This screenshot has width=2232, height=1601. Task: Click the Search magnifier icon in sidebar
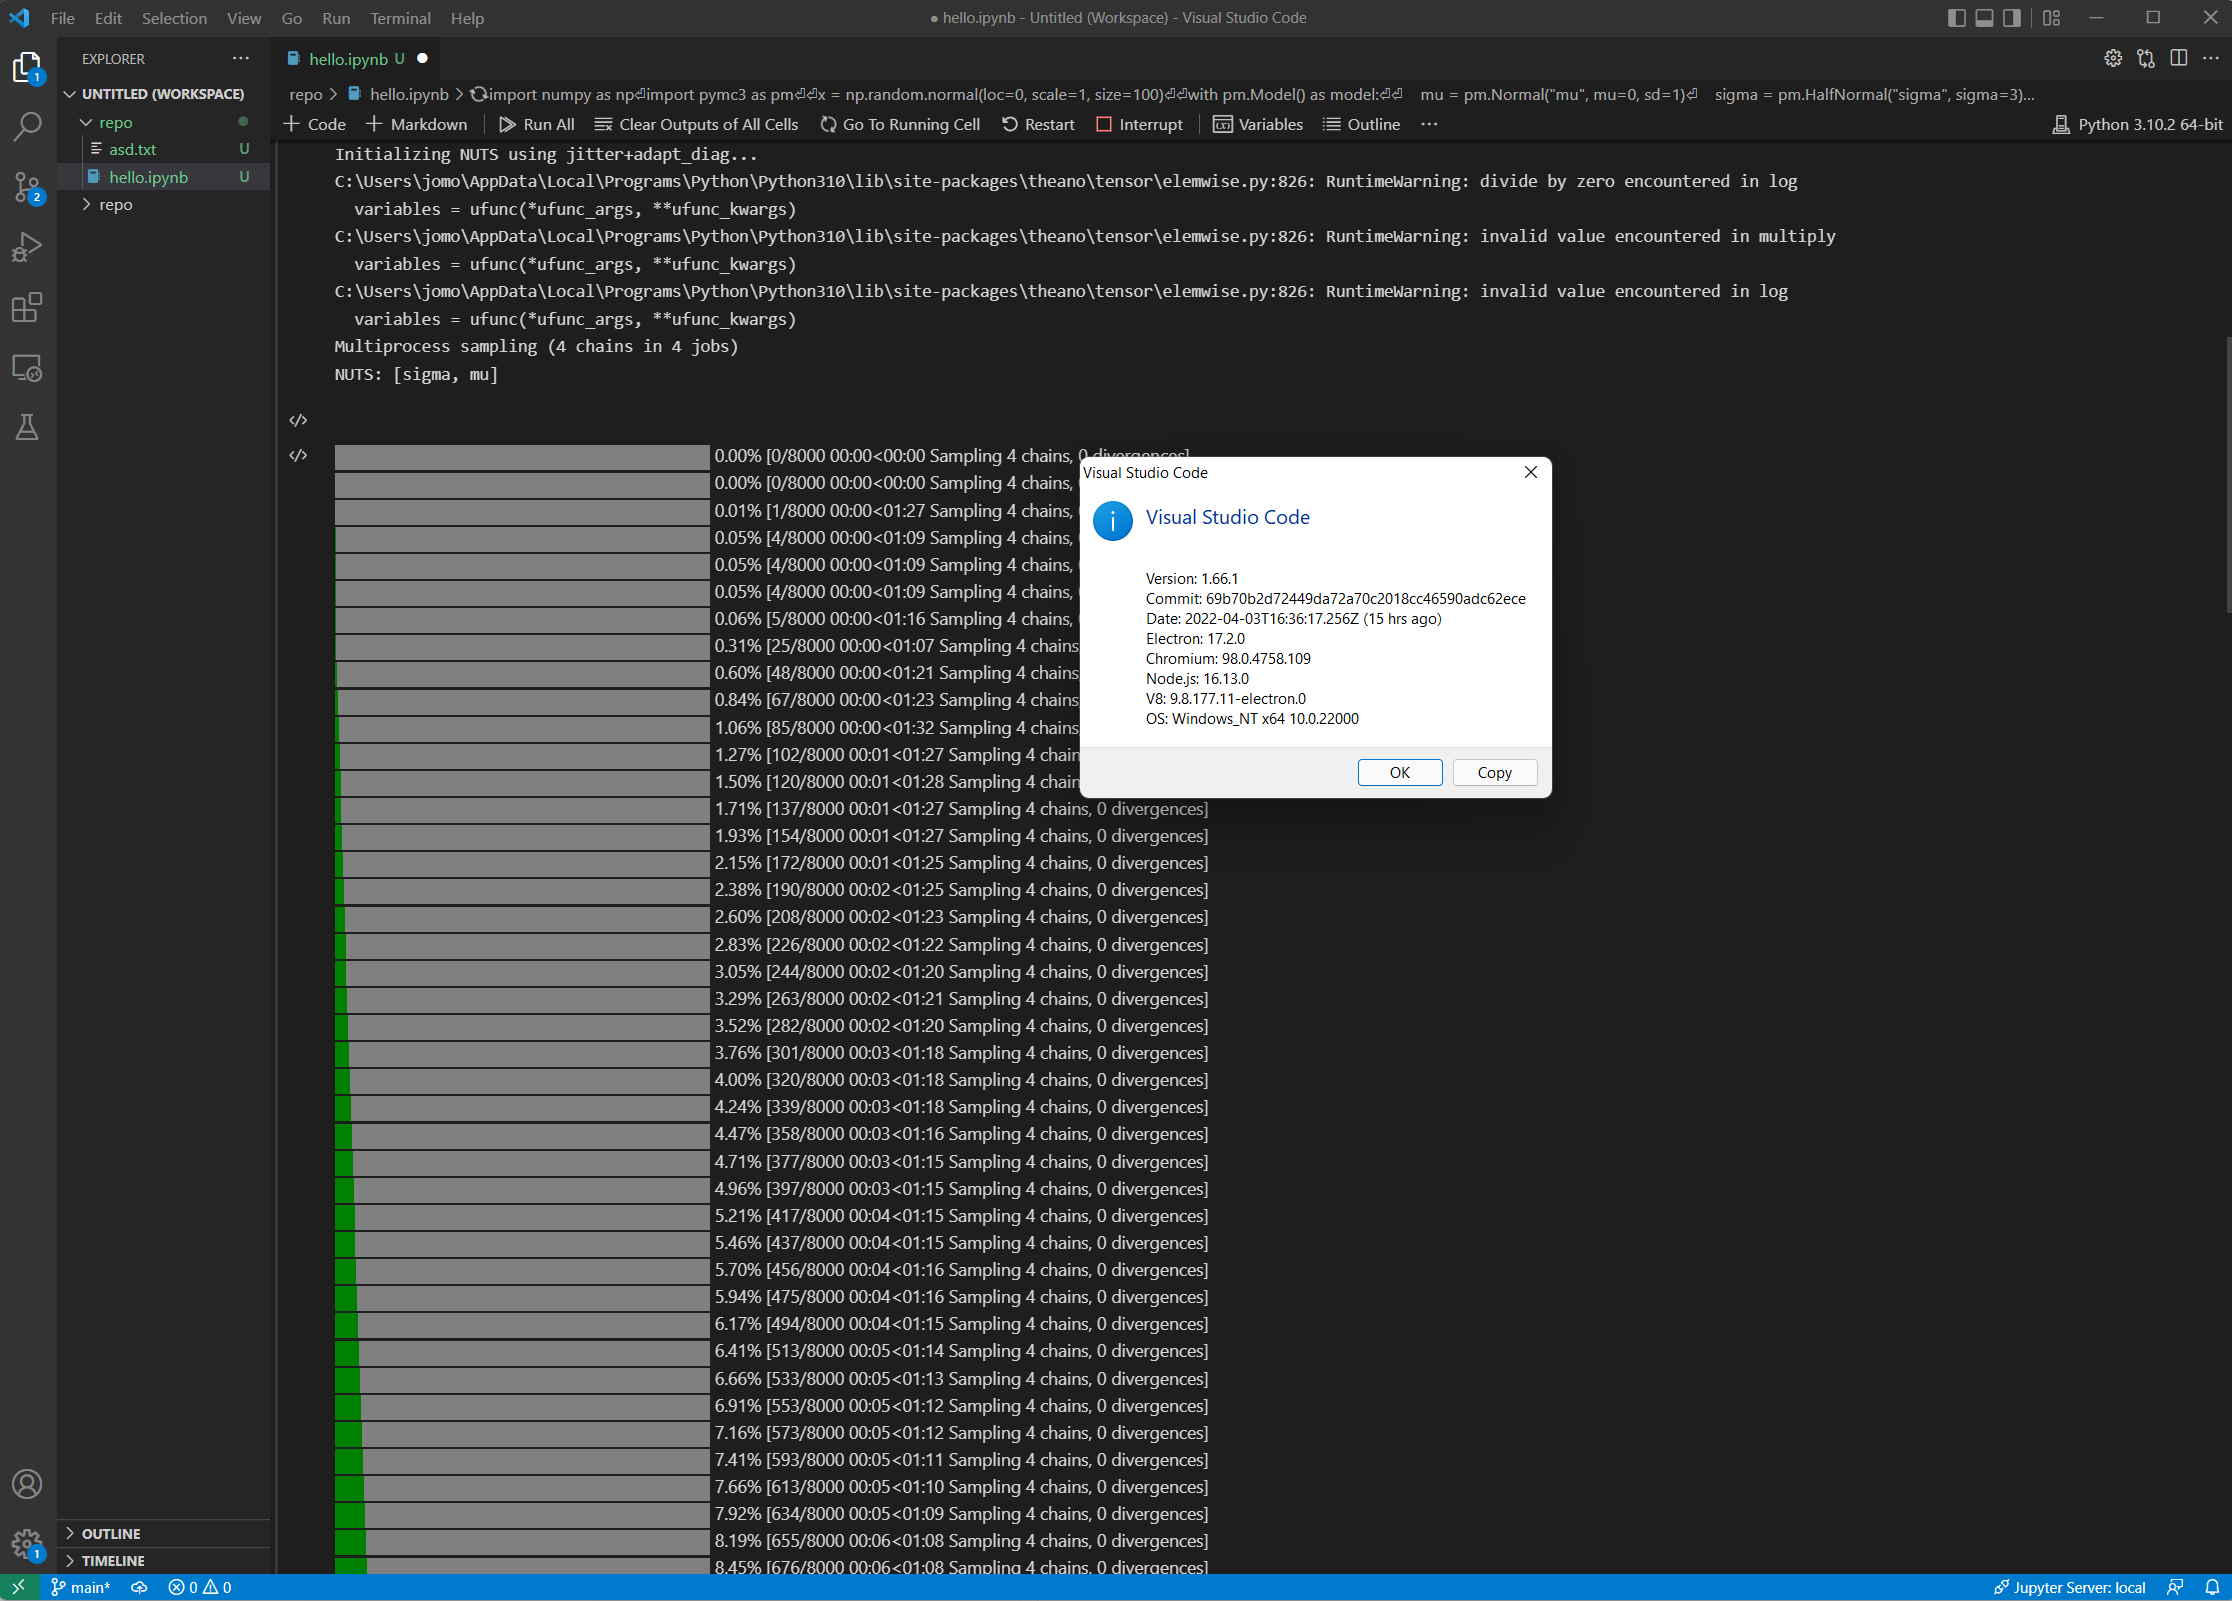click(27, 128)
